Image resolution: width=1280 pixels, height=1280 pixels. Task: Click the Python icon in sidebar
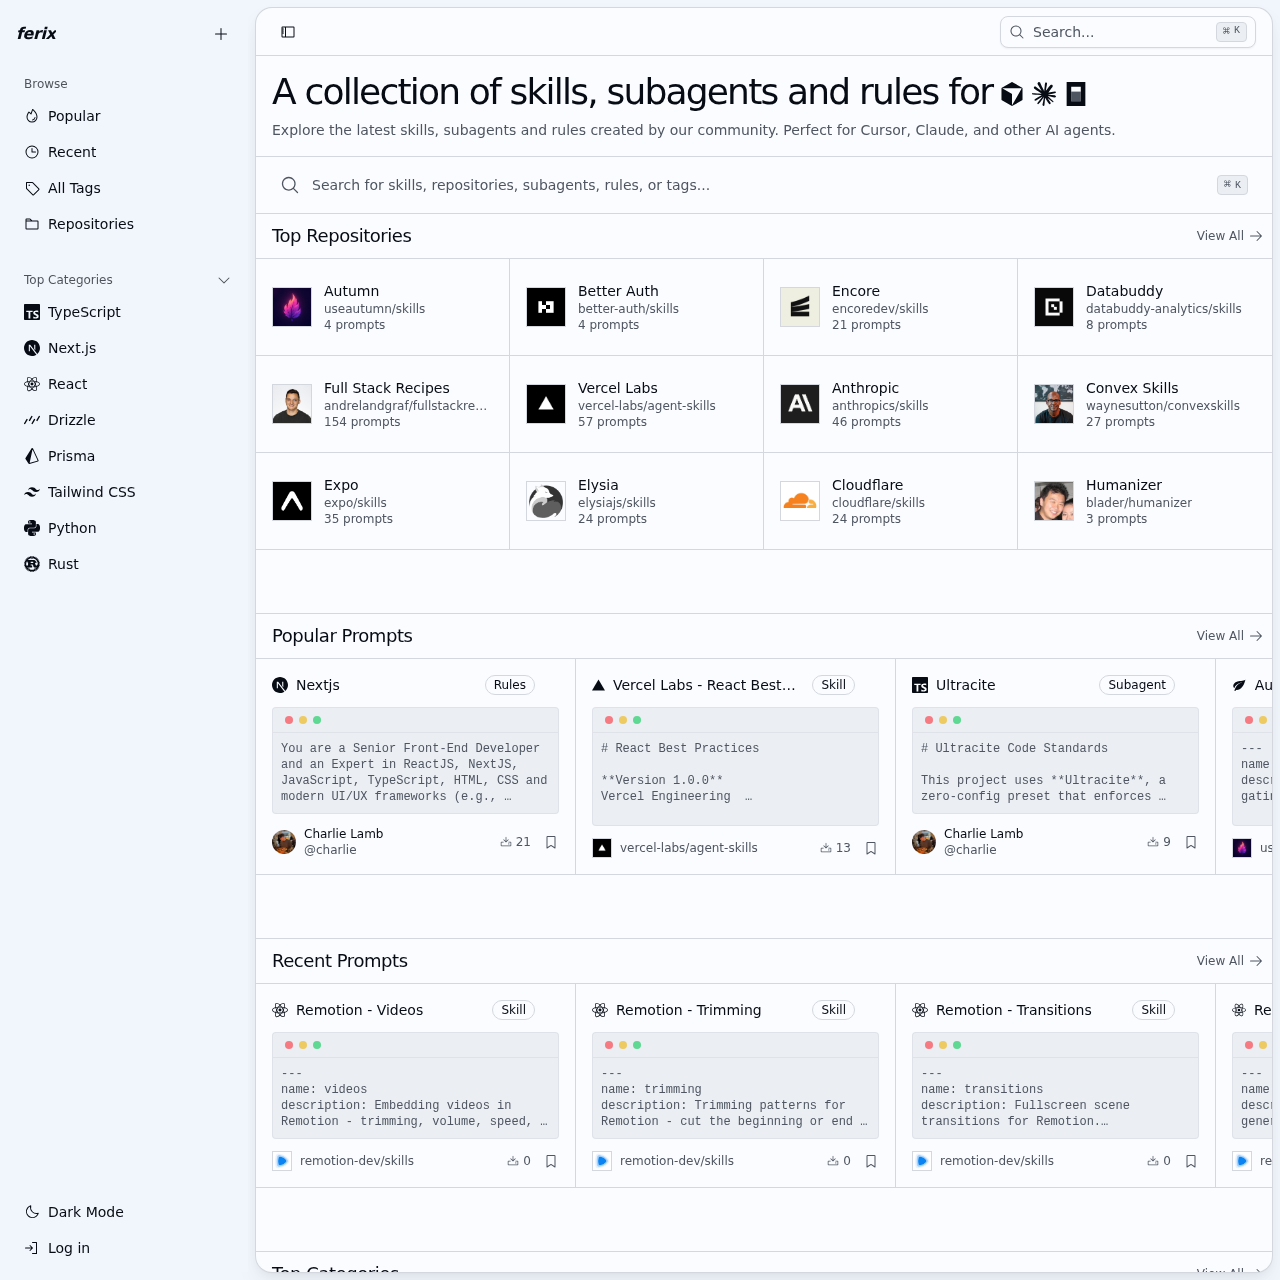[x=32, y=528]
